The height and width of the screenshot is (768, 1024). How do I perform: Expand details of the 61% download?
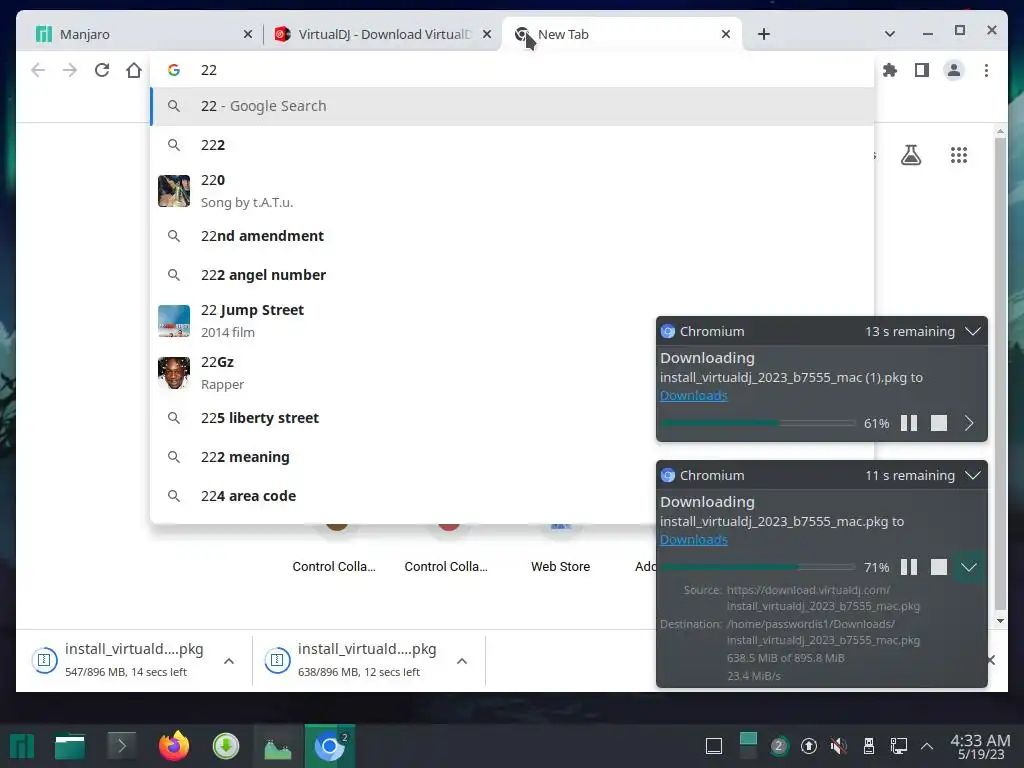tap(969, 423)
